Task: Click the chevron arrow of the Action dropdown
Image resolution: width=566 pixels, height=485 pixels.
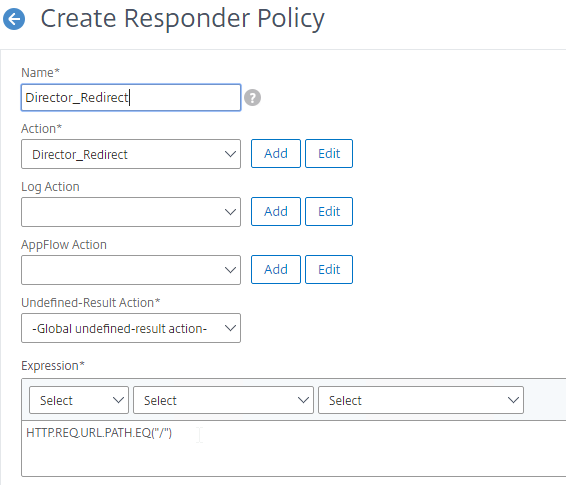Action: [230, 154]
